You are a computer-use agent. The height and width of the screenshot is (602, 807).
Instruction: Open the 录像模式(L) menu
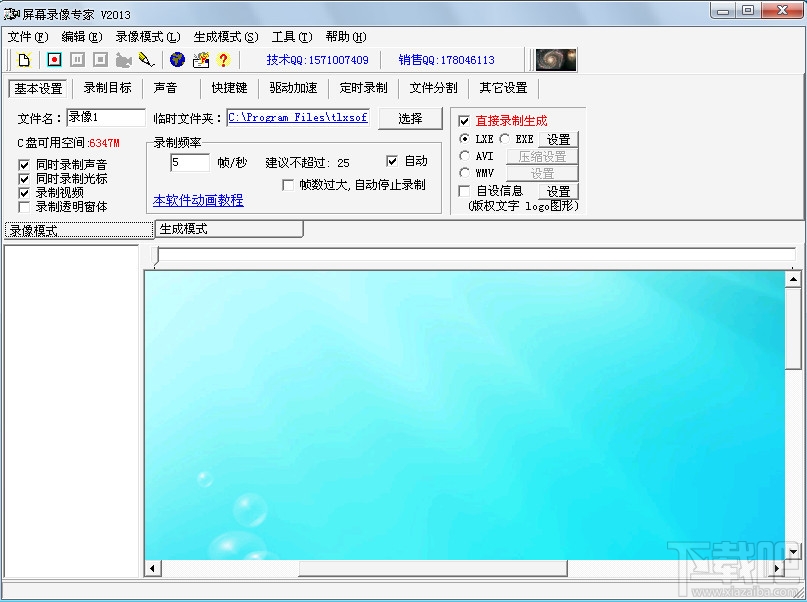[148, 37]
